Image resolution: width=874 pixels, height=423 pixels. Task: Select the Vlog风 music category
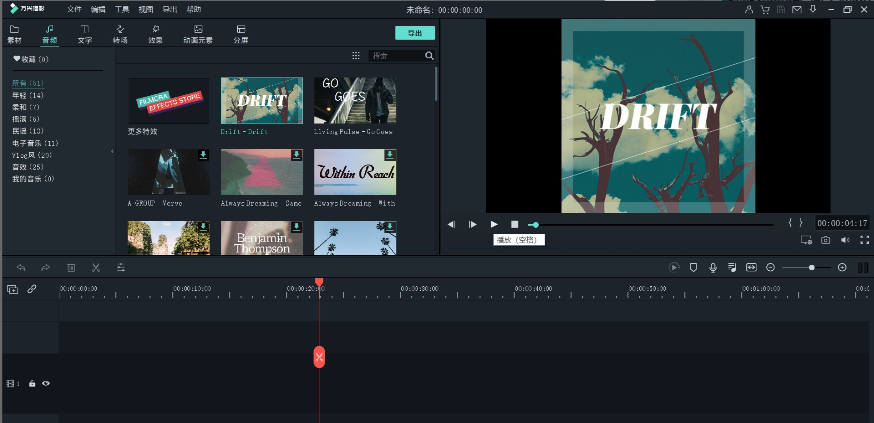32,155
